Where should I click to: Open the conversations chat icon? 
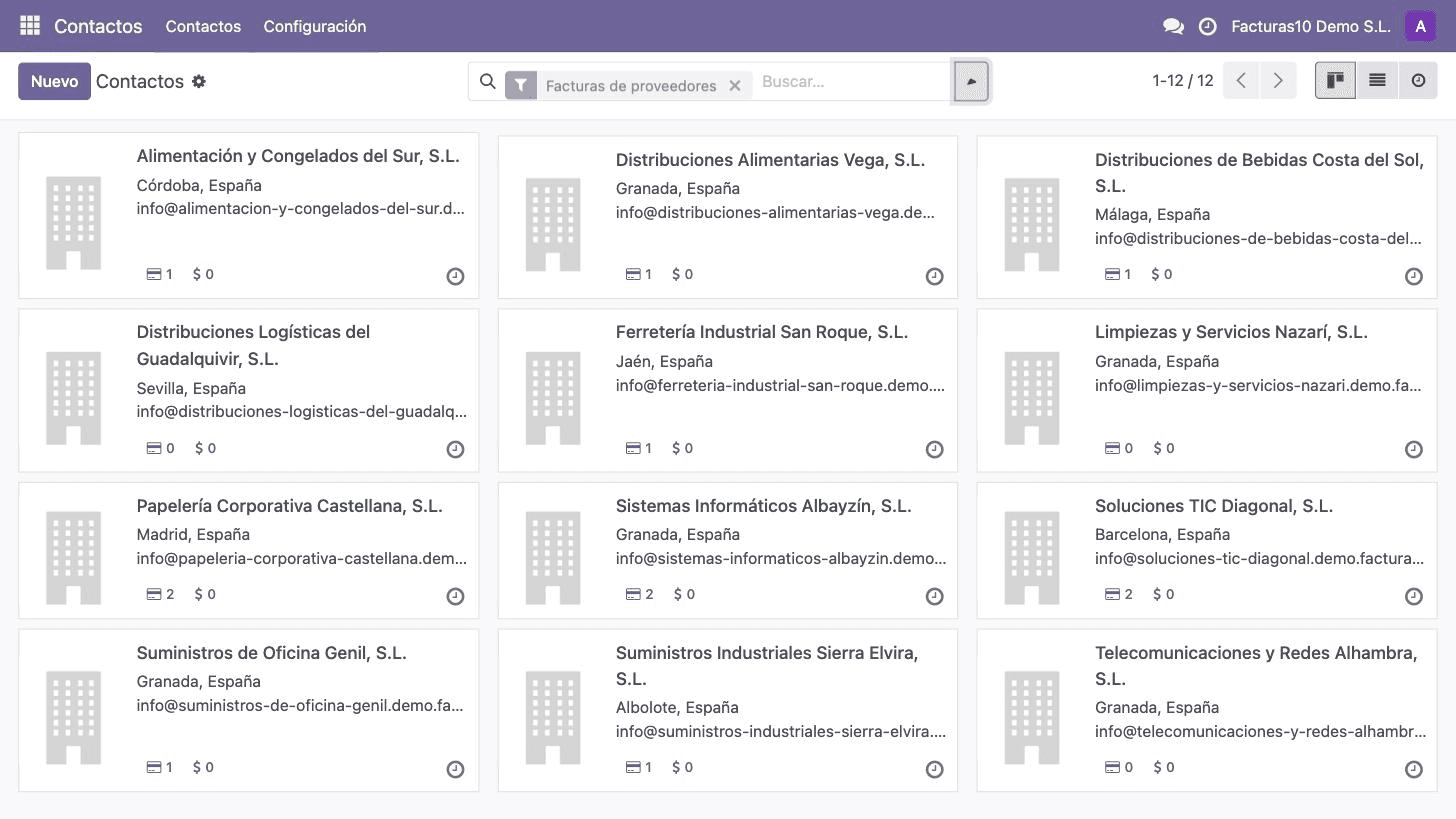pos(1173,27)
